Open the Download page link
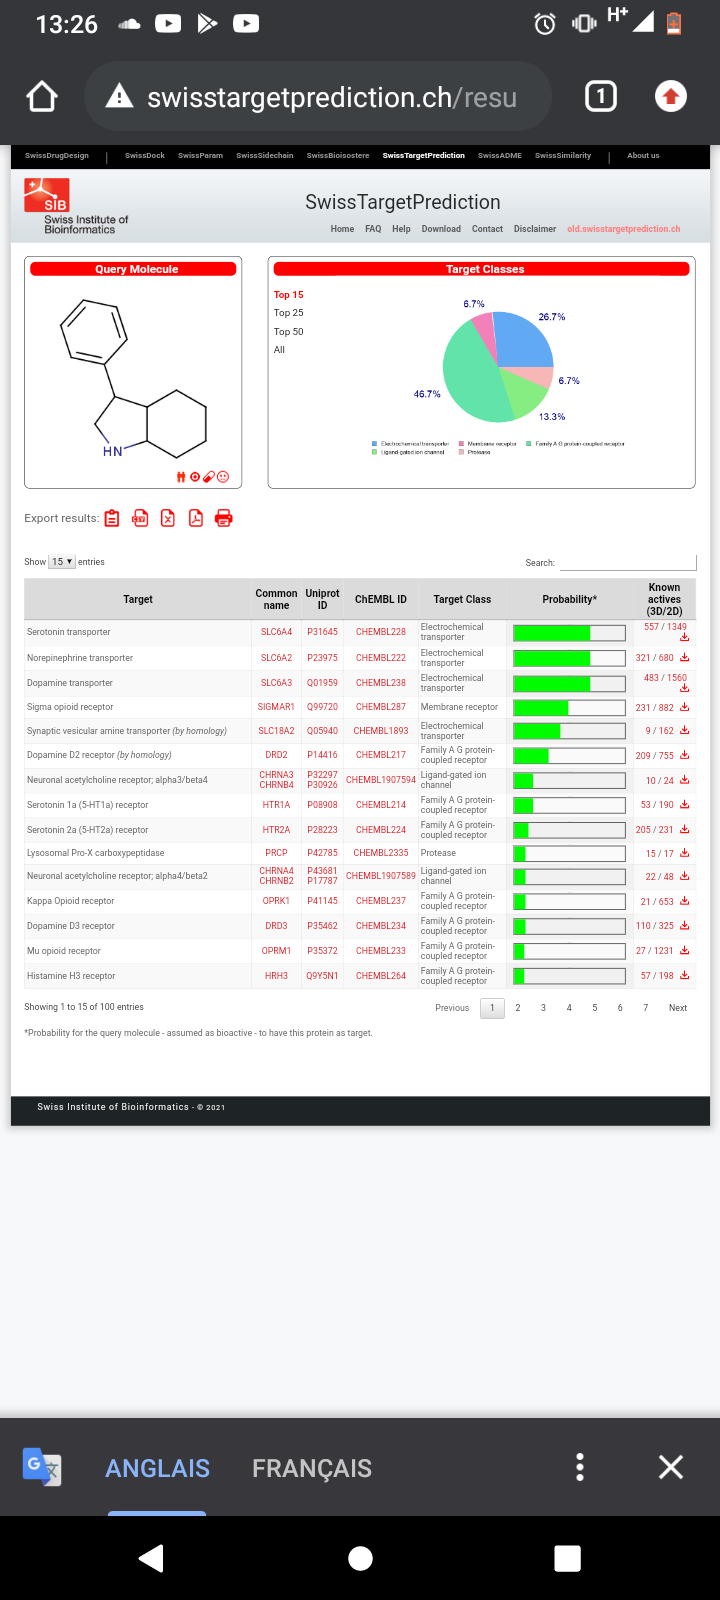720x1600 pixels. click(x=441, y=229)
